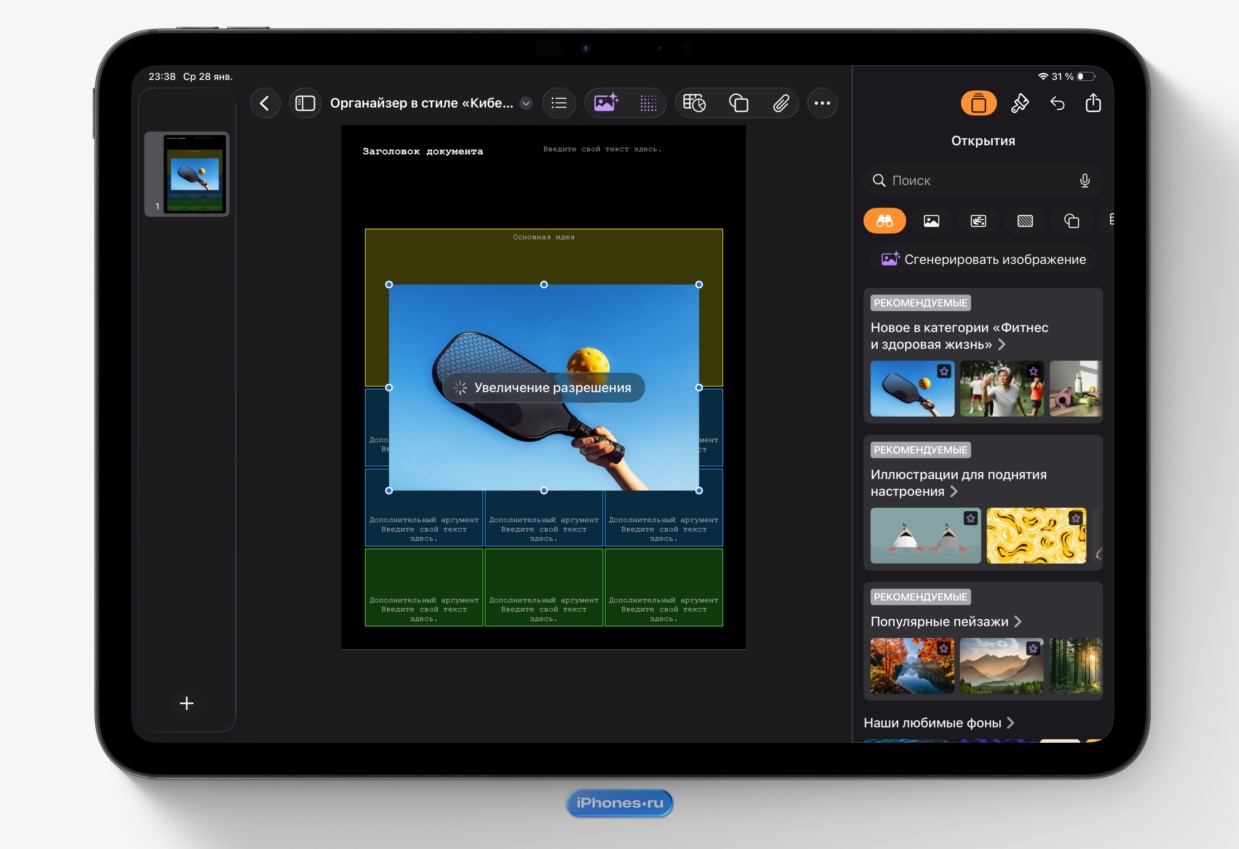Toggle the page sidebar view button

tap(305, 103)
